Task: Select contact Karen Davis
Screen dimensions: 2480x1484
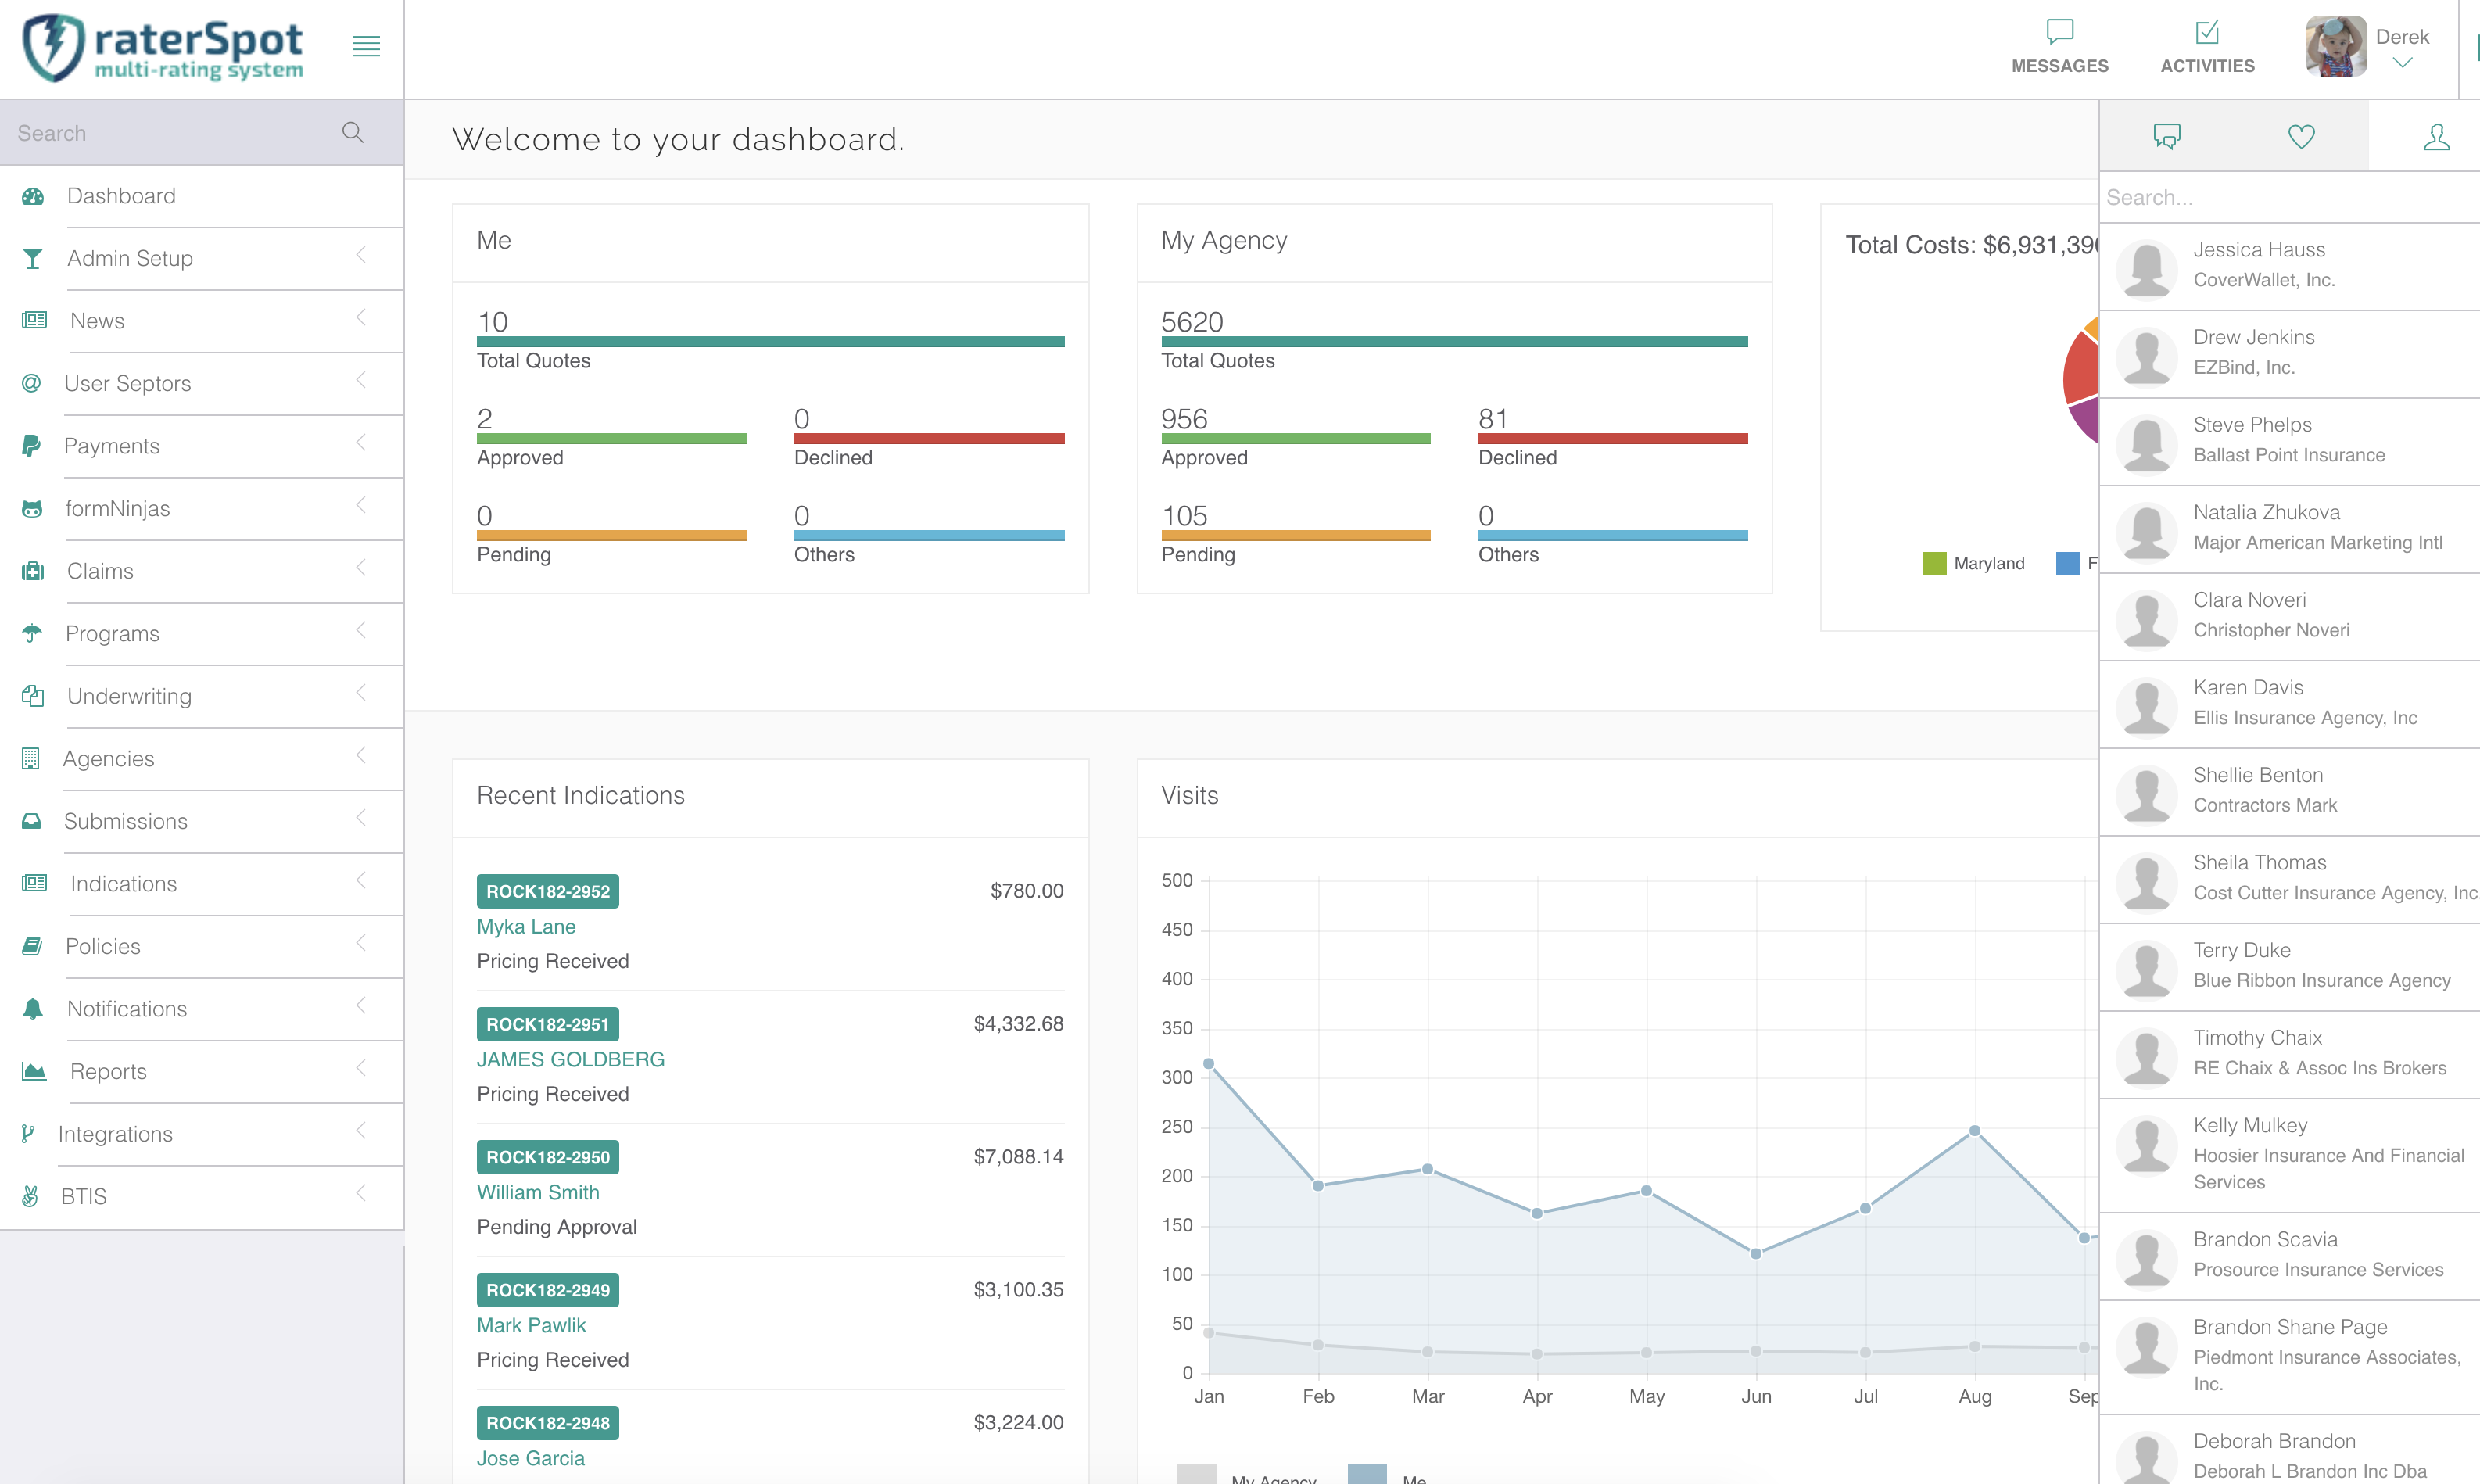Action: pyautogui.click(x=2289, y=704)
